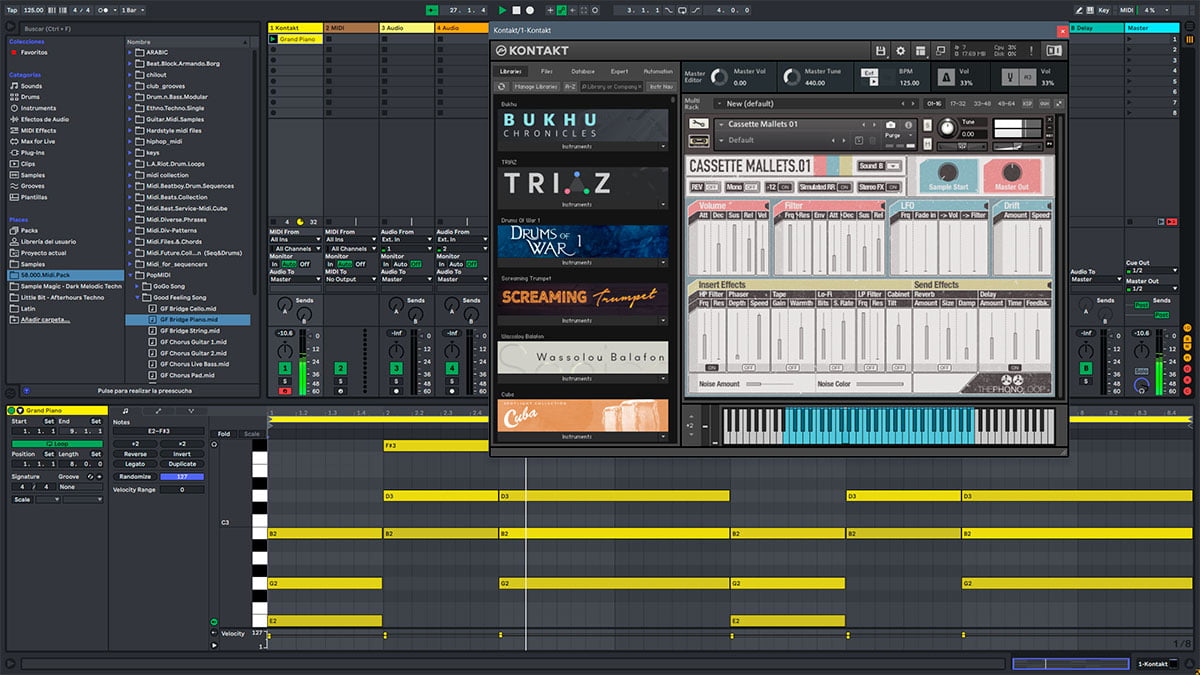The height and width of the screenshot is (675, 1200).
Task: Click Play in Ableton transport
Action: 503,10
